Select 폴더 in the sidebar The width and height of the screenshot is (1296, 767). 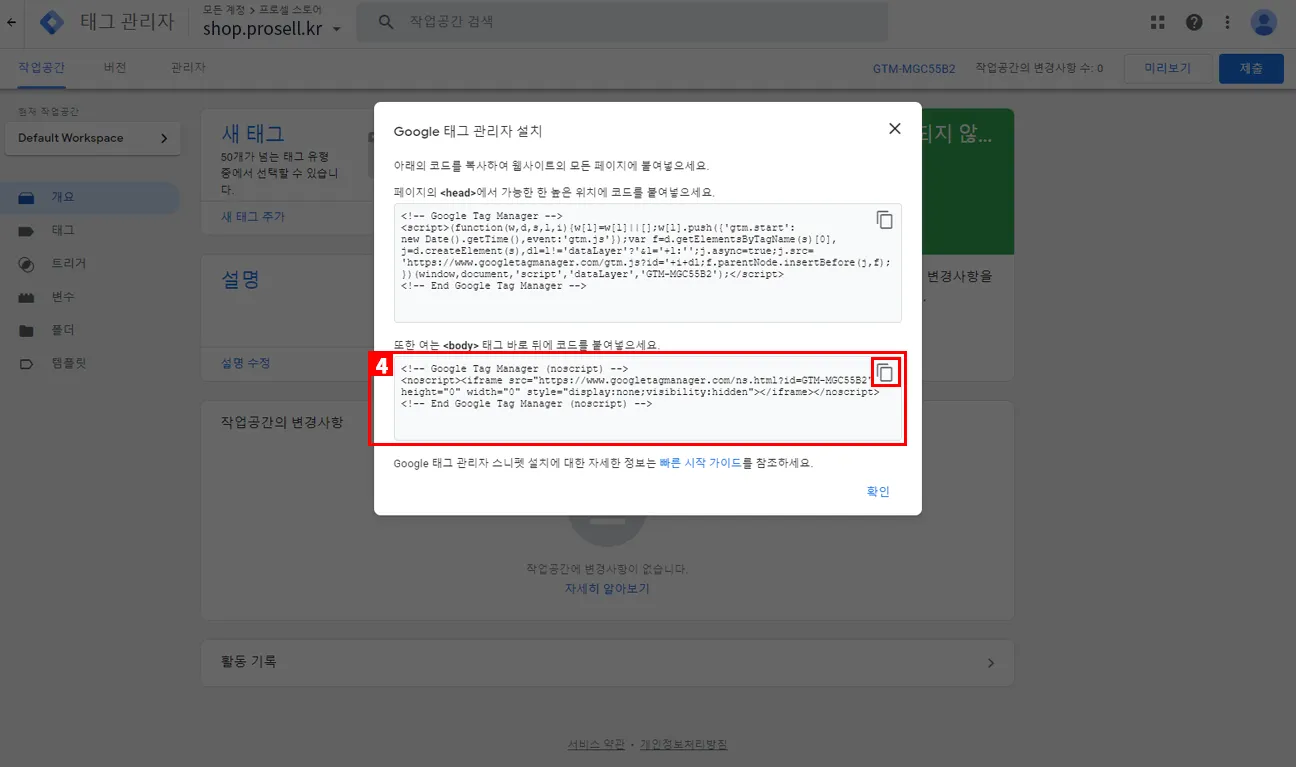pos(90,330)
